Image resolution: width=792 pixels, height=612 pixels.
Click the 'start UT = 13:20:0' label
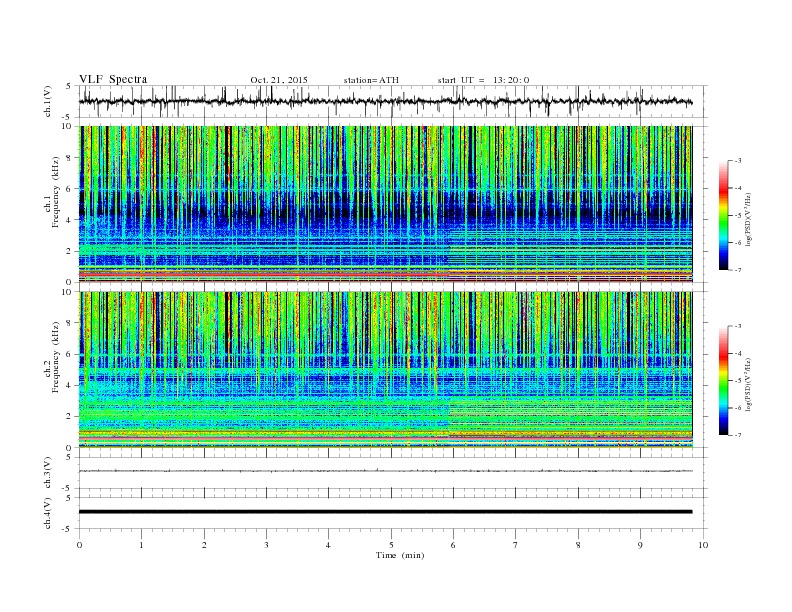click(x=483, y=80)
